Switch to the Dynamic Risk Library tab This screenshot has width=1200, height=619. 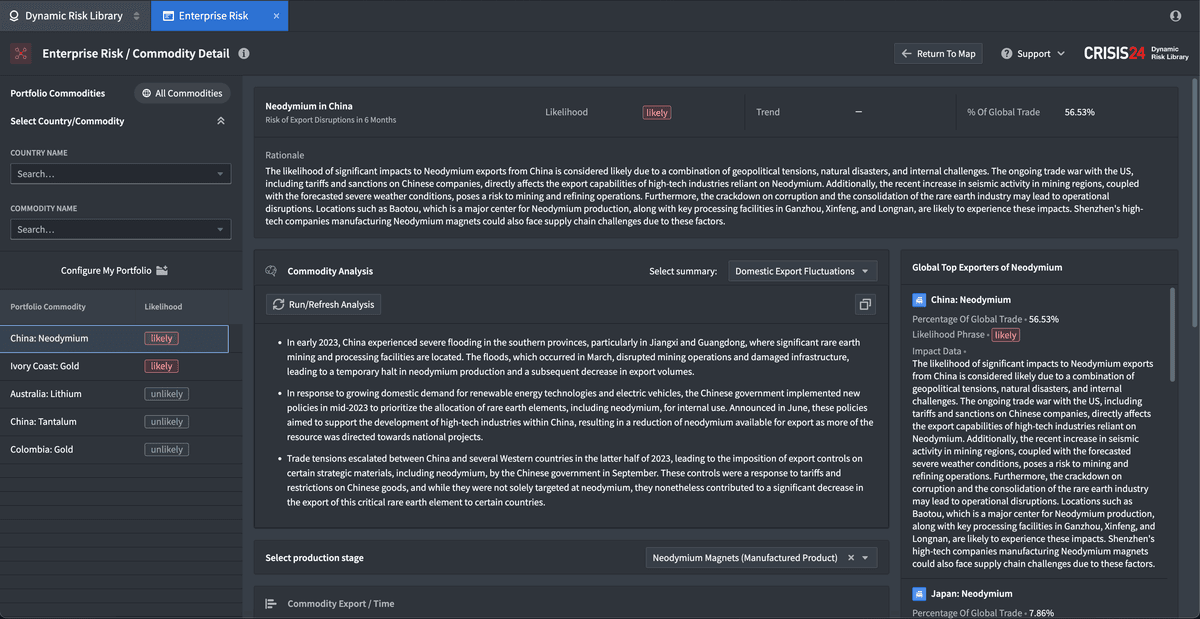74,16
